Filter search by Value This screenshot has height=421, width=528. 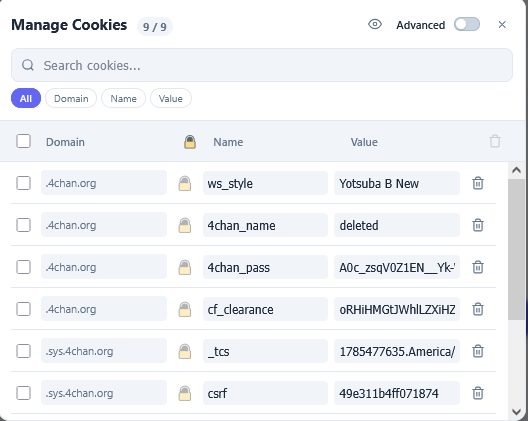coord(171,98)
